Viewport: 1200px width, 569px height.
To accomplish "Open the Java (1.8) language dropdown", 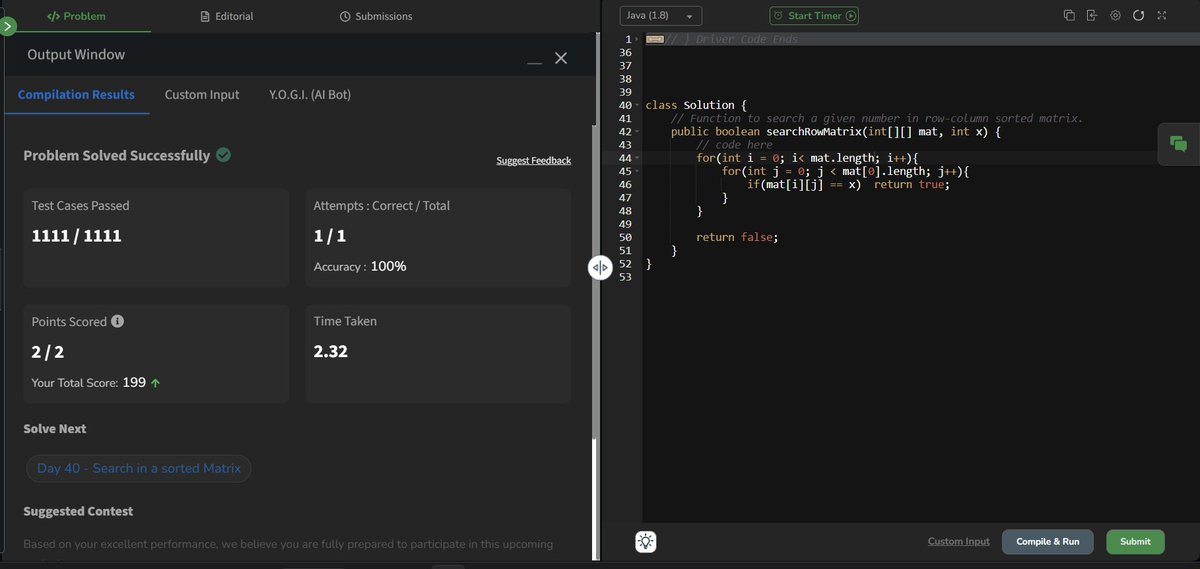I will click(660, 16).
